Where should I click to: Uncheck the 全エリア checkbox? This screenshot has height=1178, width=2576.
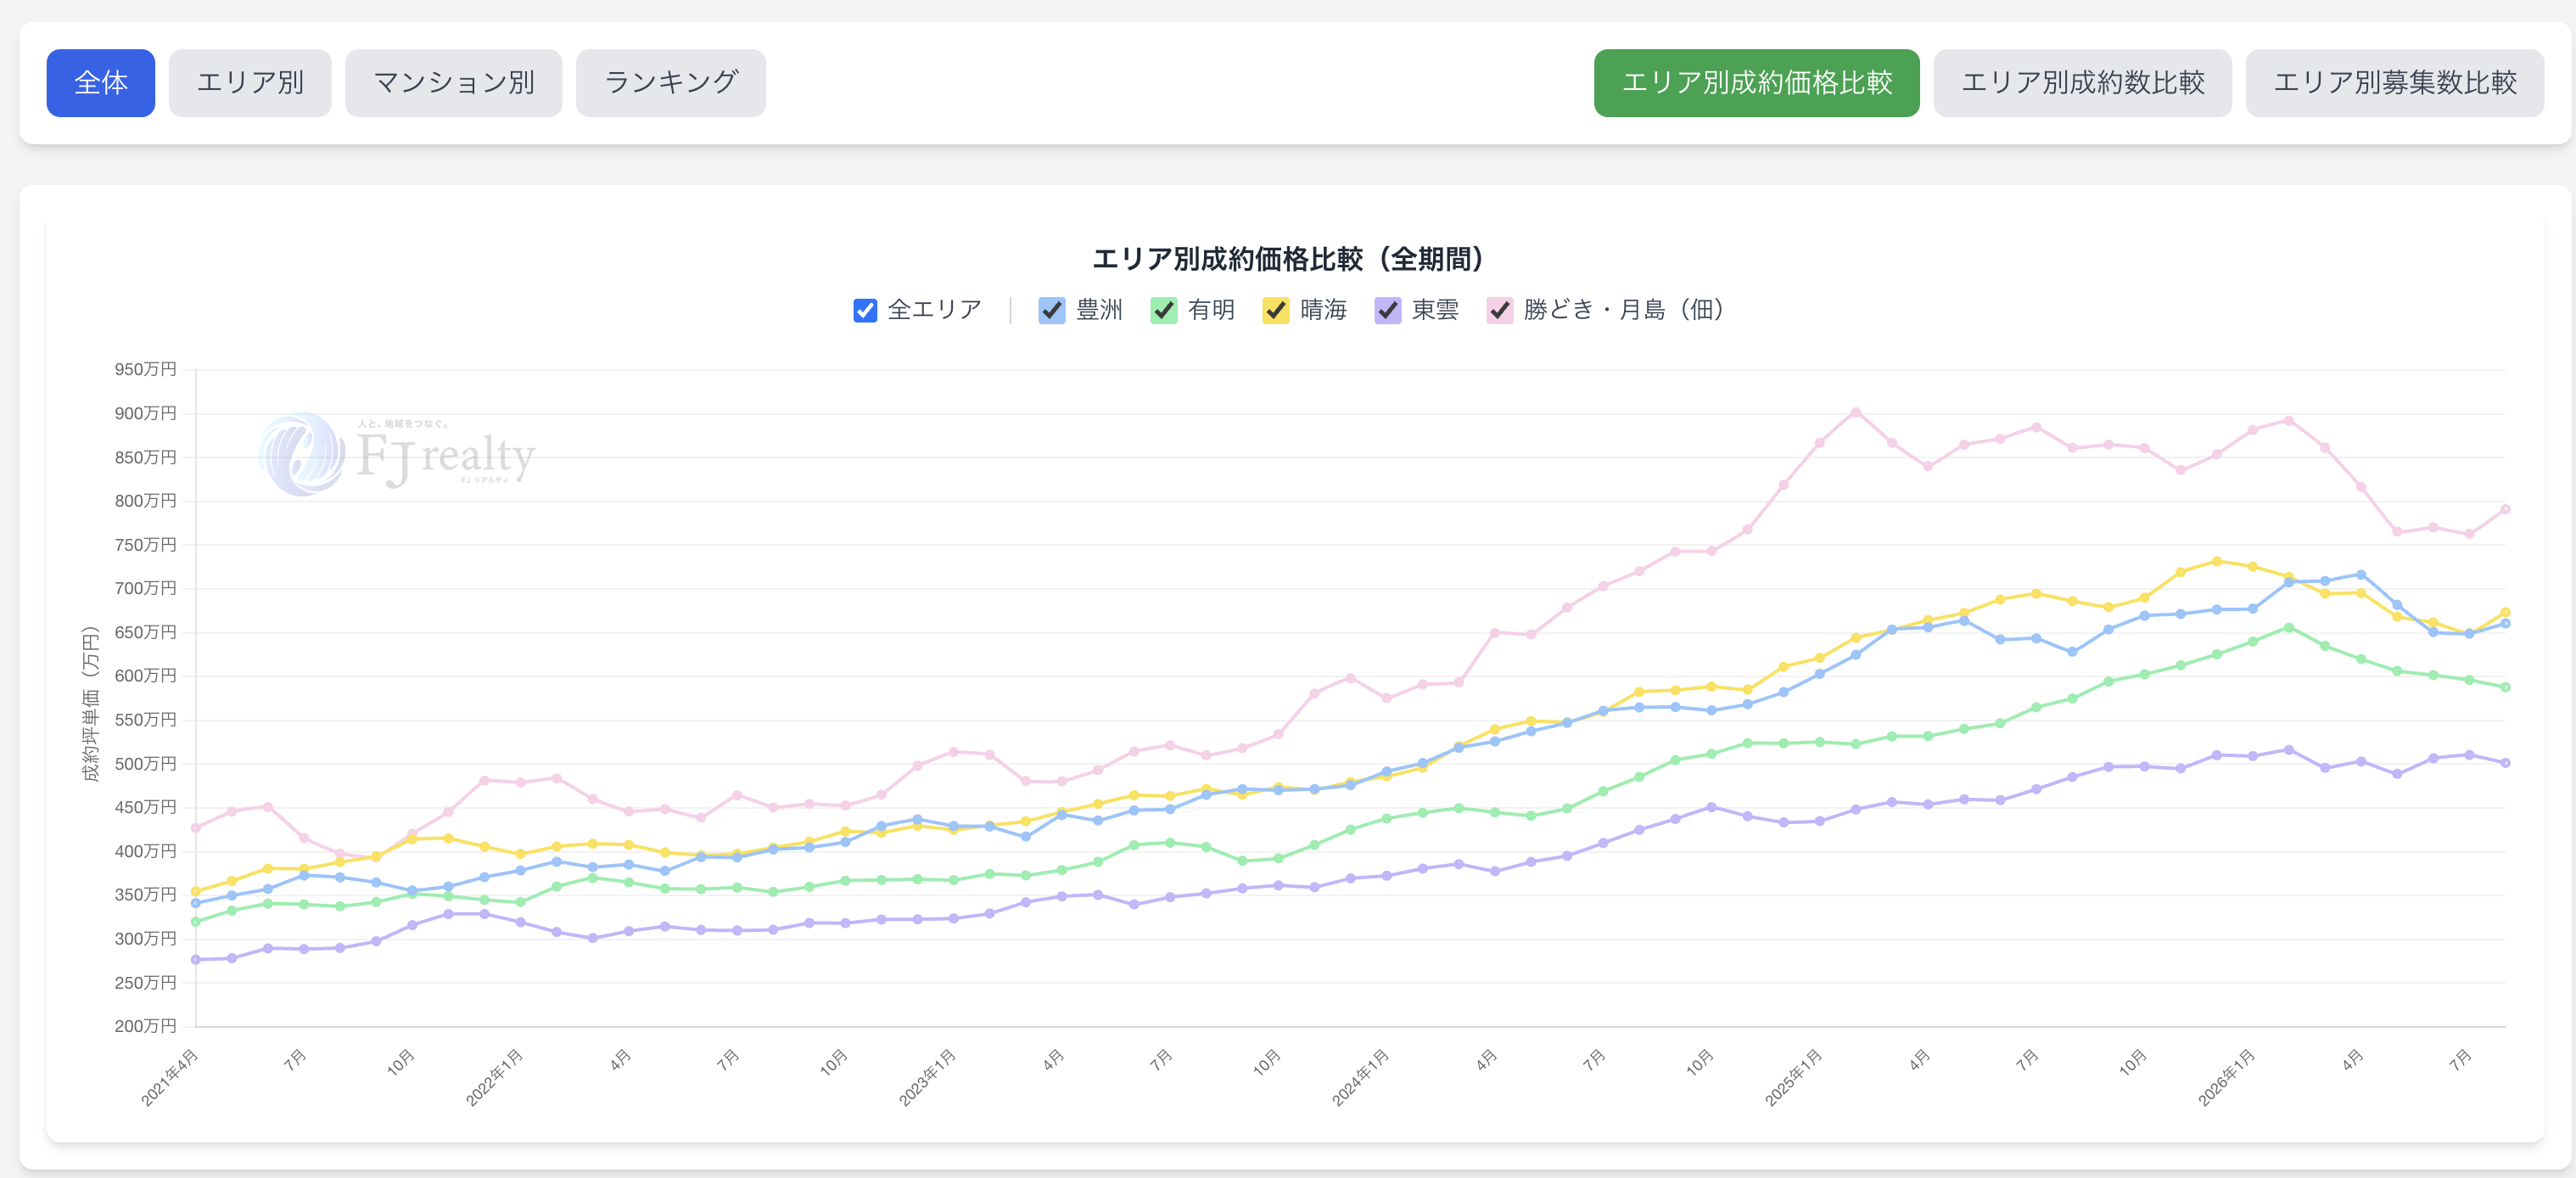point(865,311)
